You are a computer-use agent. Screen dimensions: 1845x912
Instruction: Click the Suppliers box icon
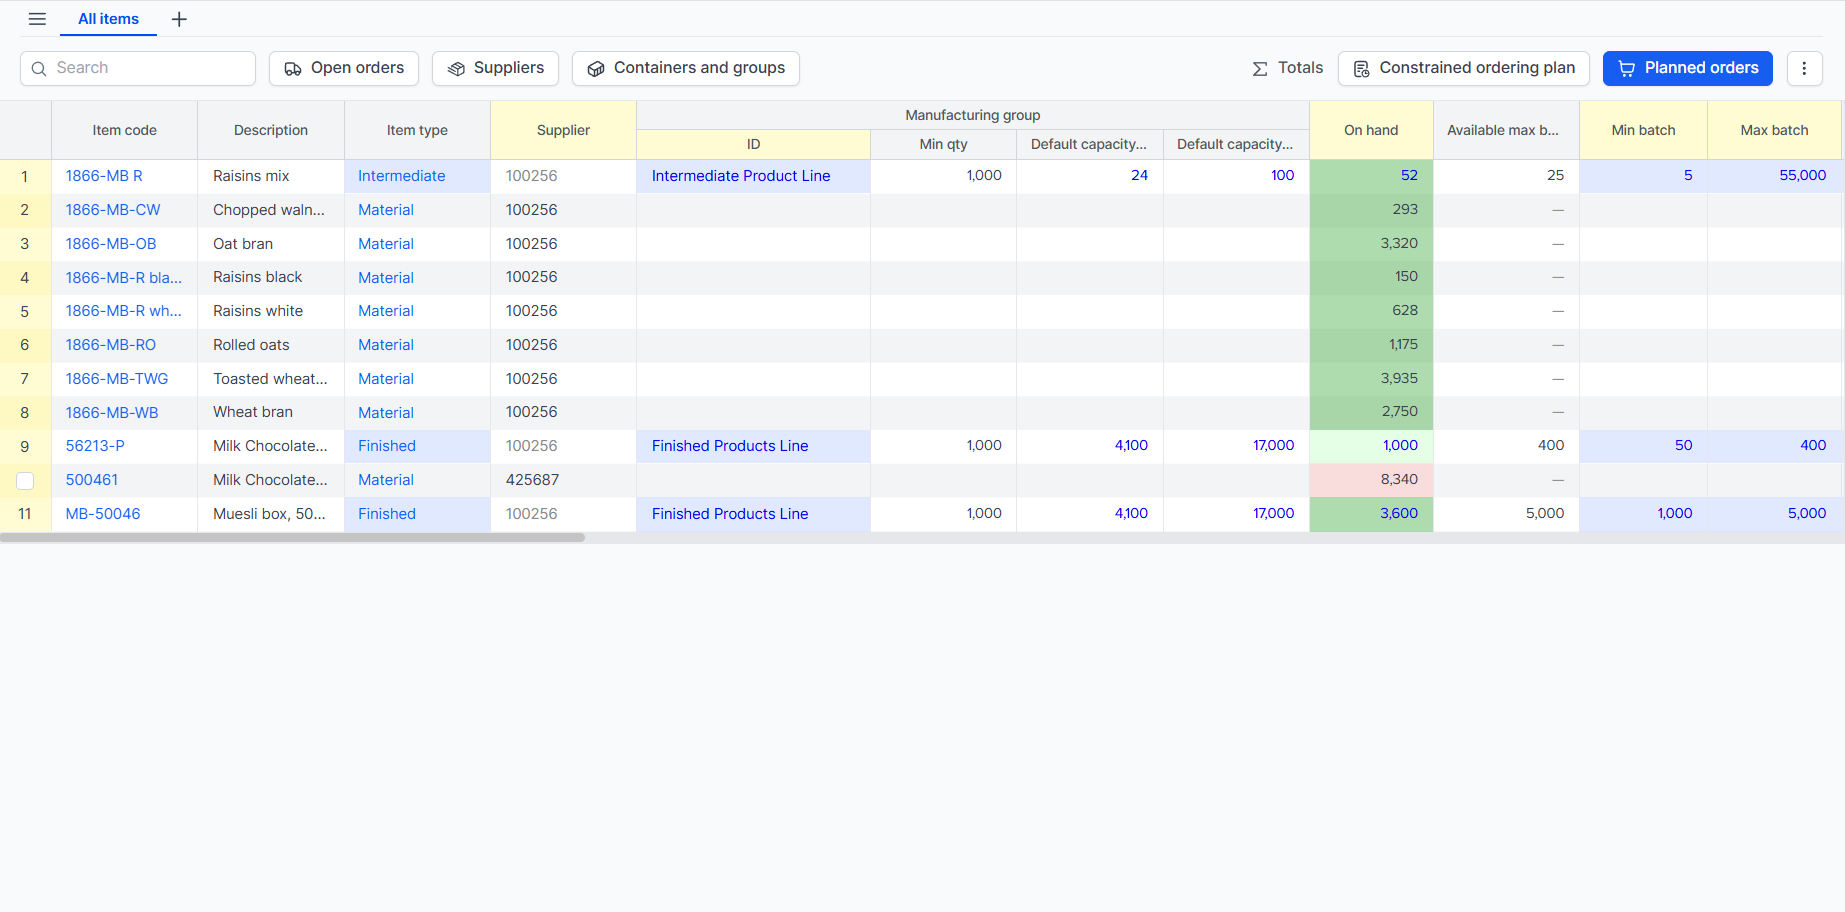pyautogui.click(x=456, y=69)
